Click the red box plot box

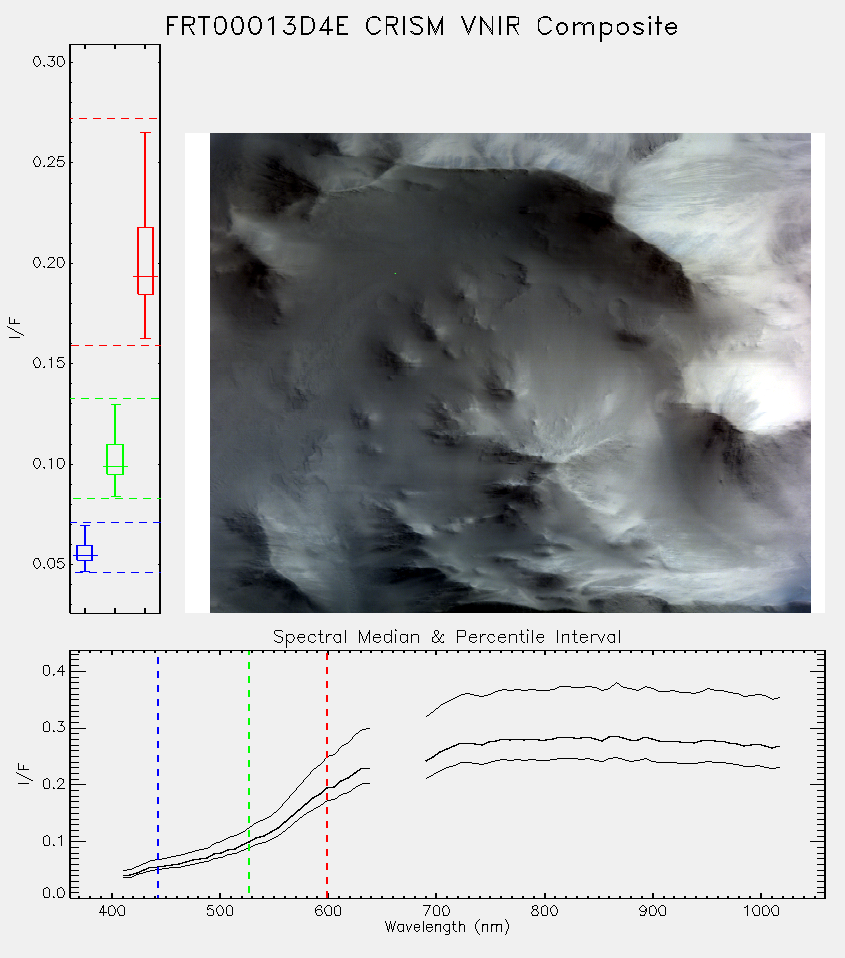tap(145, 261)
